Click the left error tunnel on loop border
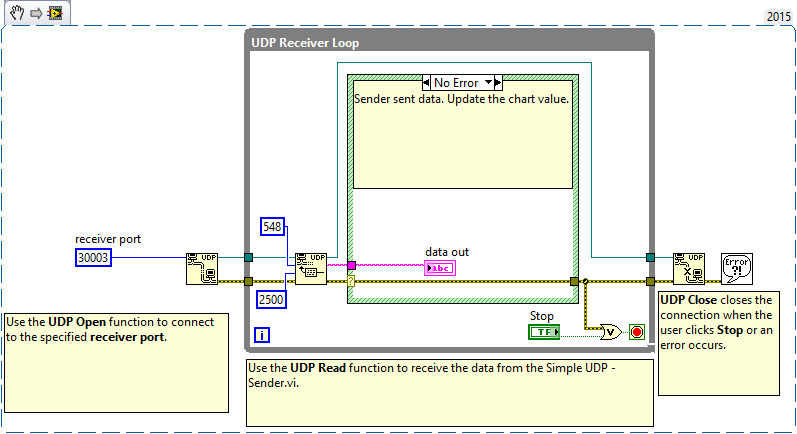797x434 pixels. click(x=249, y=282)
